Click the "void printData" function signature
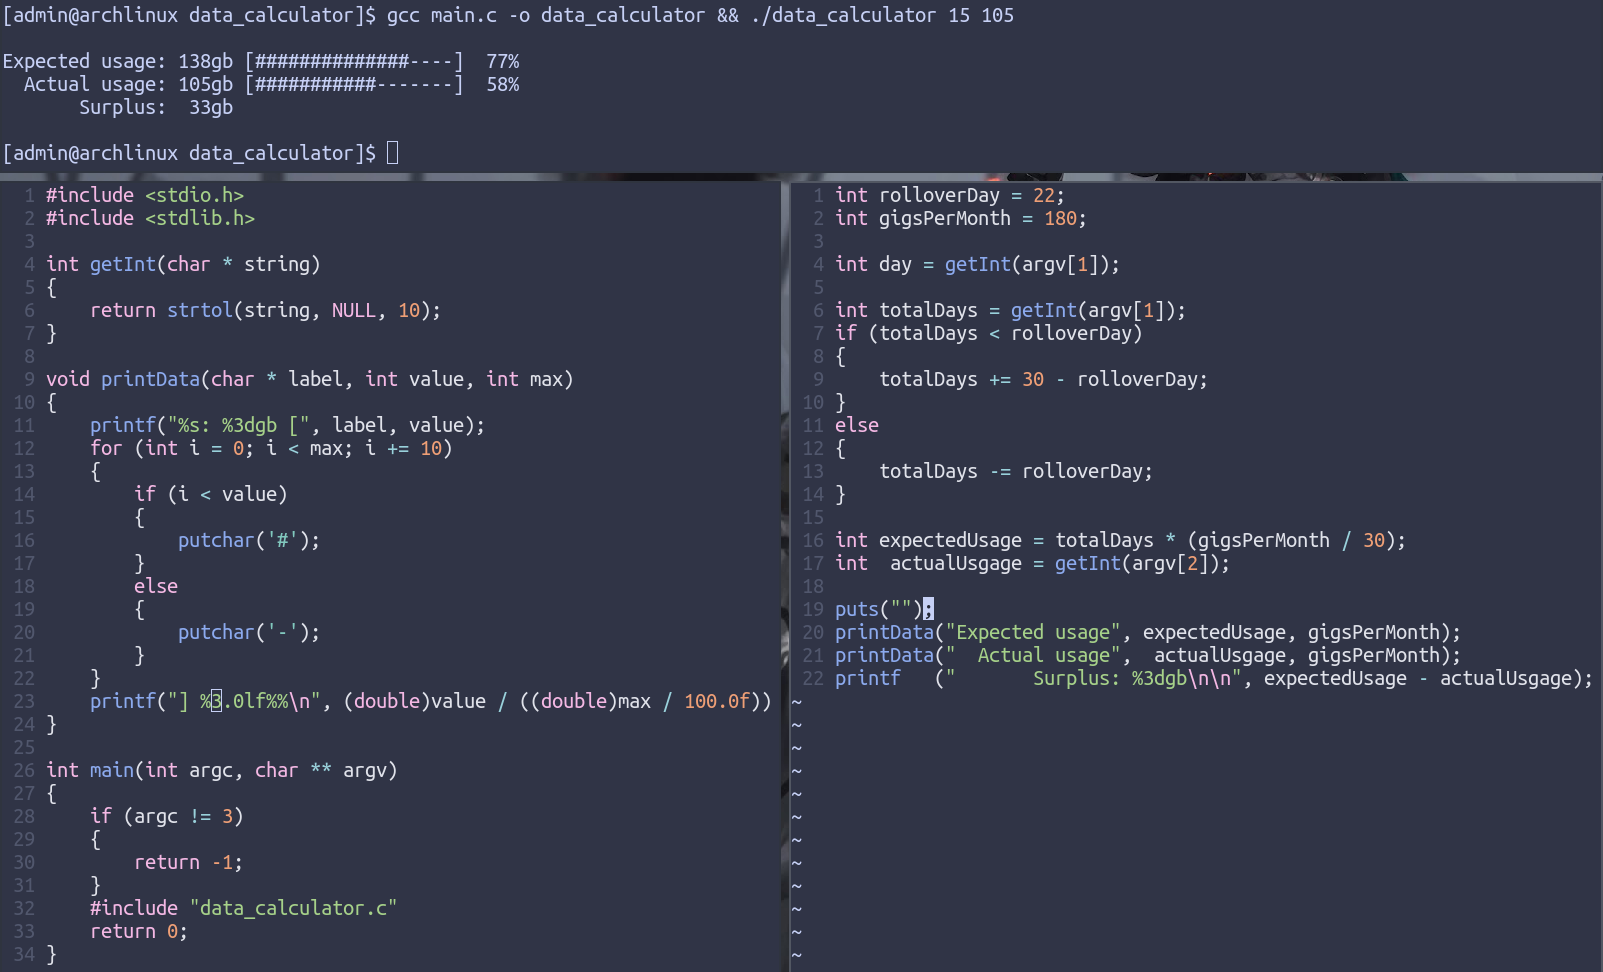The height and width of the screenshot is (972, 1603). [x=310, y=379]
